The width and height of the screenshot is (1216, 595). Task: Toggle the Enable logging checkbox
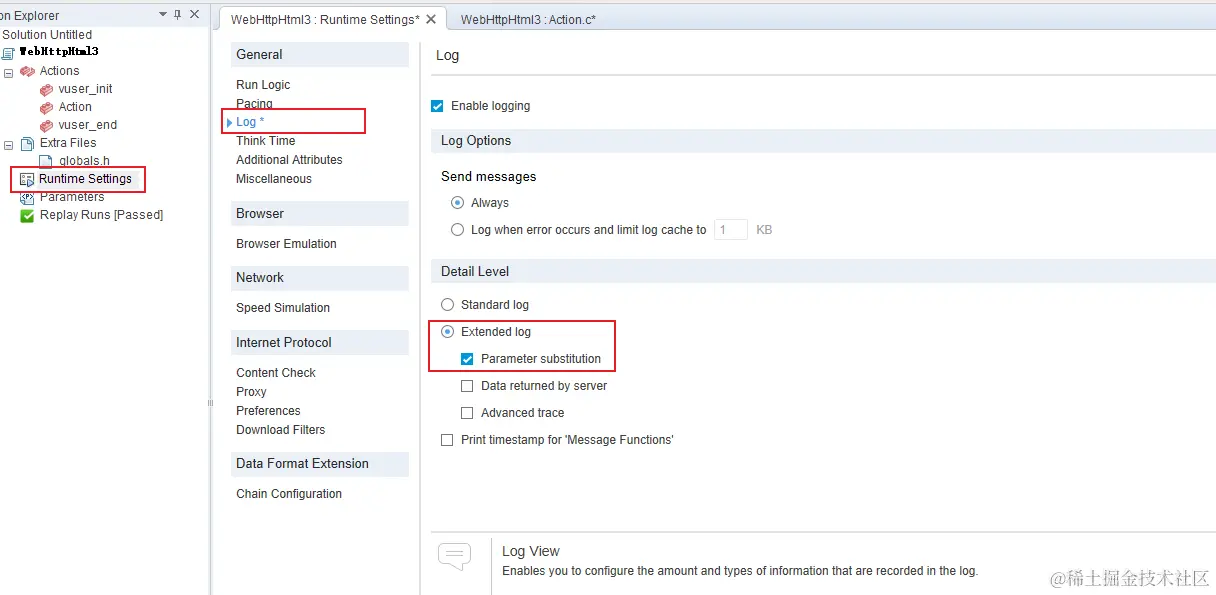coord(437,106)
